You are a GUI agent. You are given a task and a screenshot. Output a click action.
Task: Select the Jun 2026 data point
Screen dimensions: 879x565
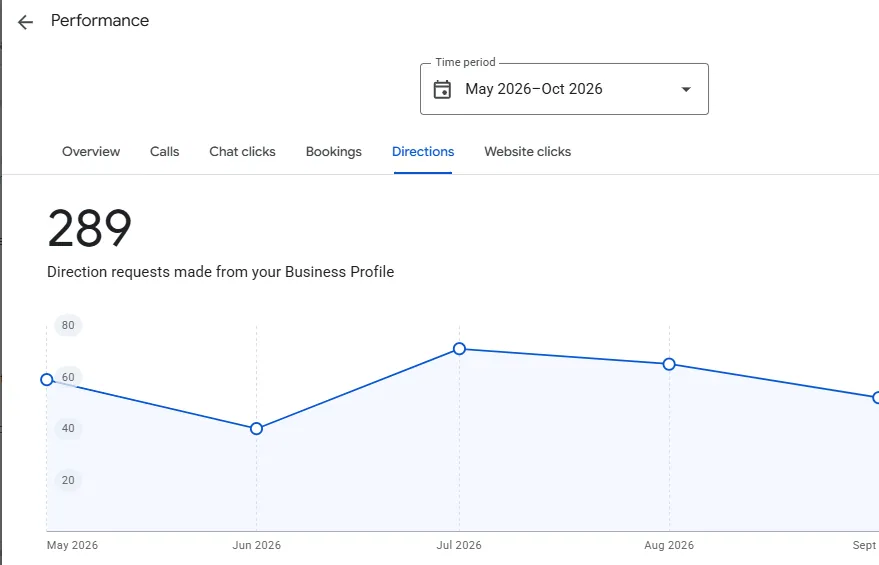pyautogui.click(x=256, y=429)
